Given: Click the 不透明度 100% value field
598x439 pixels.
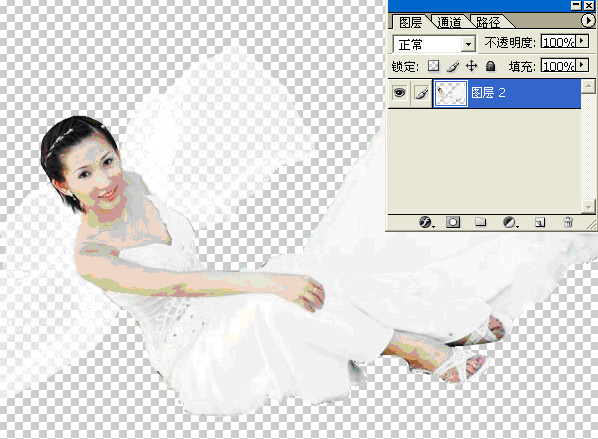Looking at the screenshot, I should coord(559,42).
